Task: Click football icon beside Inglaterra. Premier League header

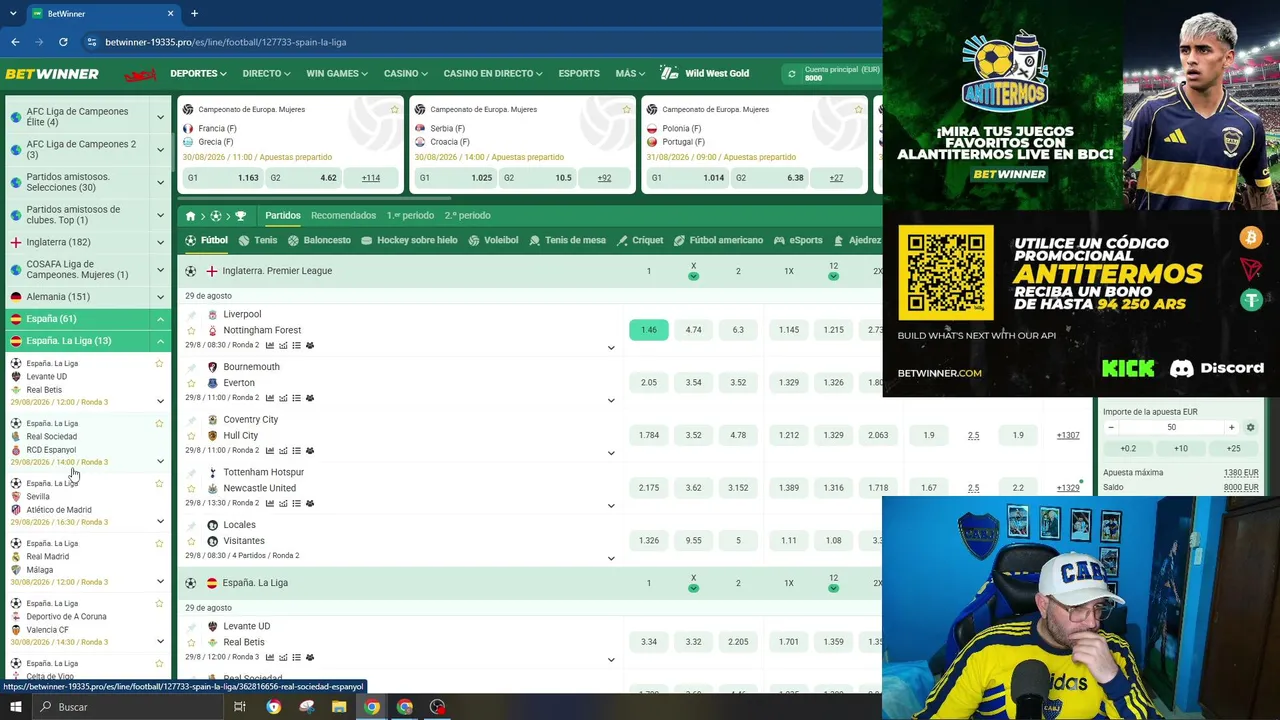Action: point(191,271)
